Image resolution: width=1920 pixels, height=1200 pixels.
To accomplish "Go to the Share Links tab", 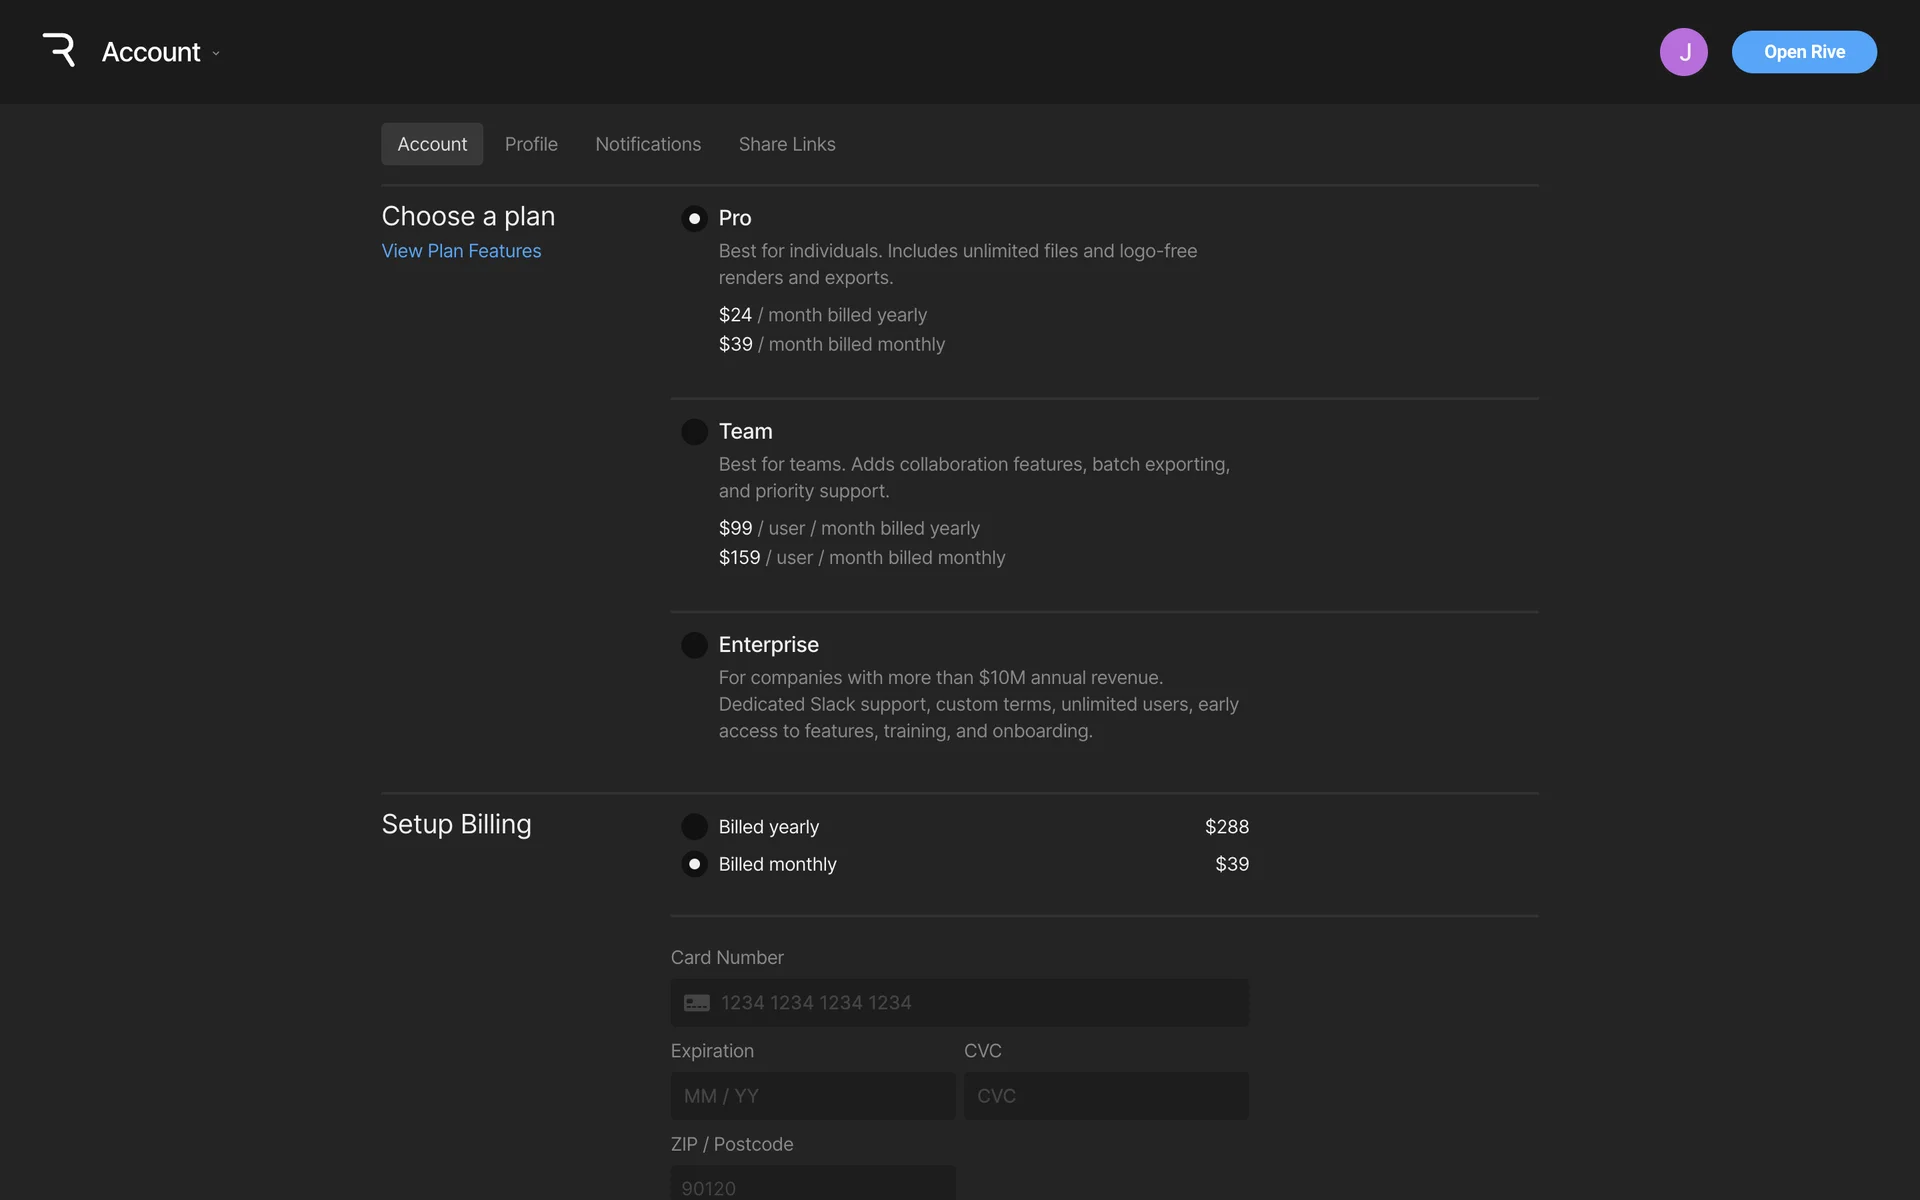I will click(787, 144).
